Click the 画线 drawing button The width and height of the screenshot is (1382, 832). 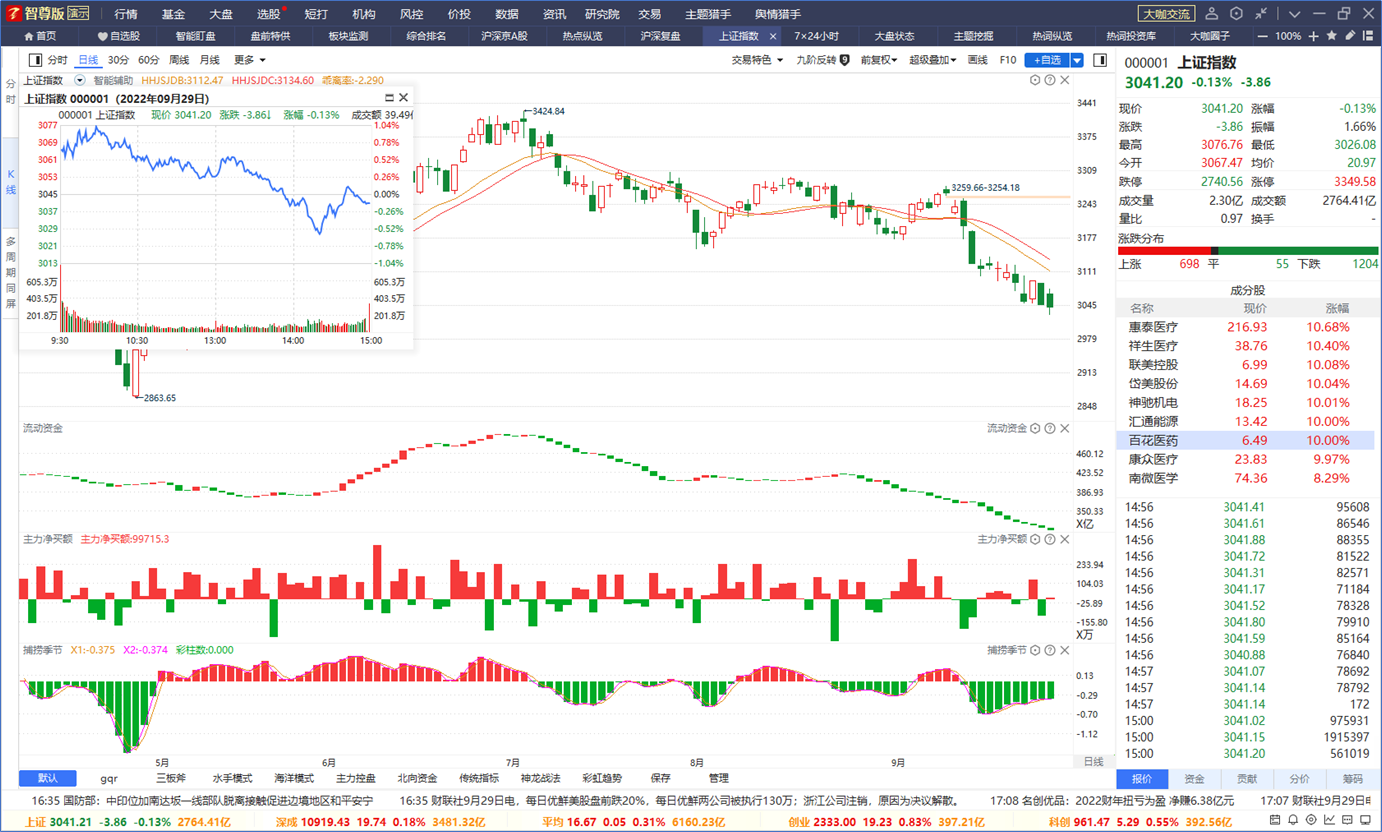pyautogui.click(x=977, y=60)
